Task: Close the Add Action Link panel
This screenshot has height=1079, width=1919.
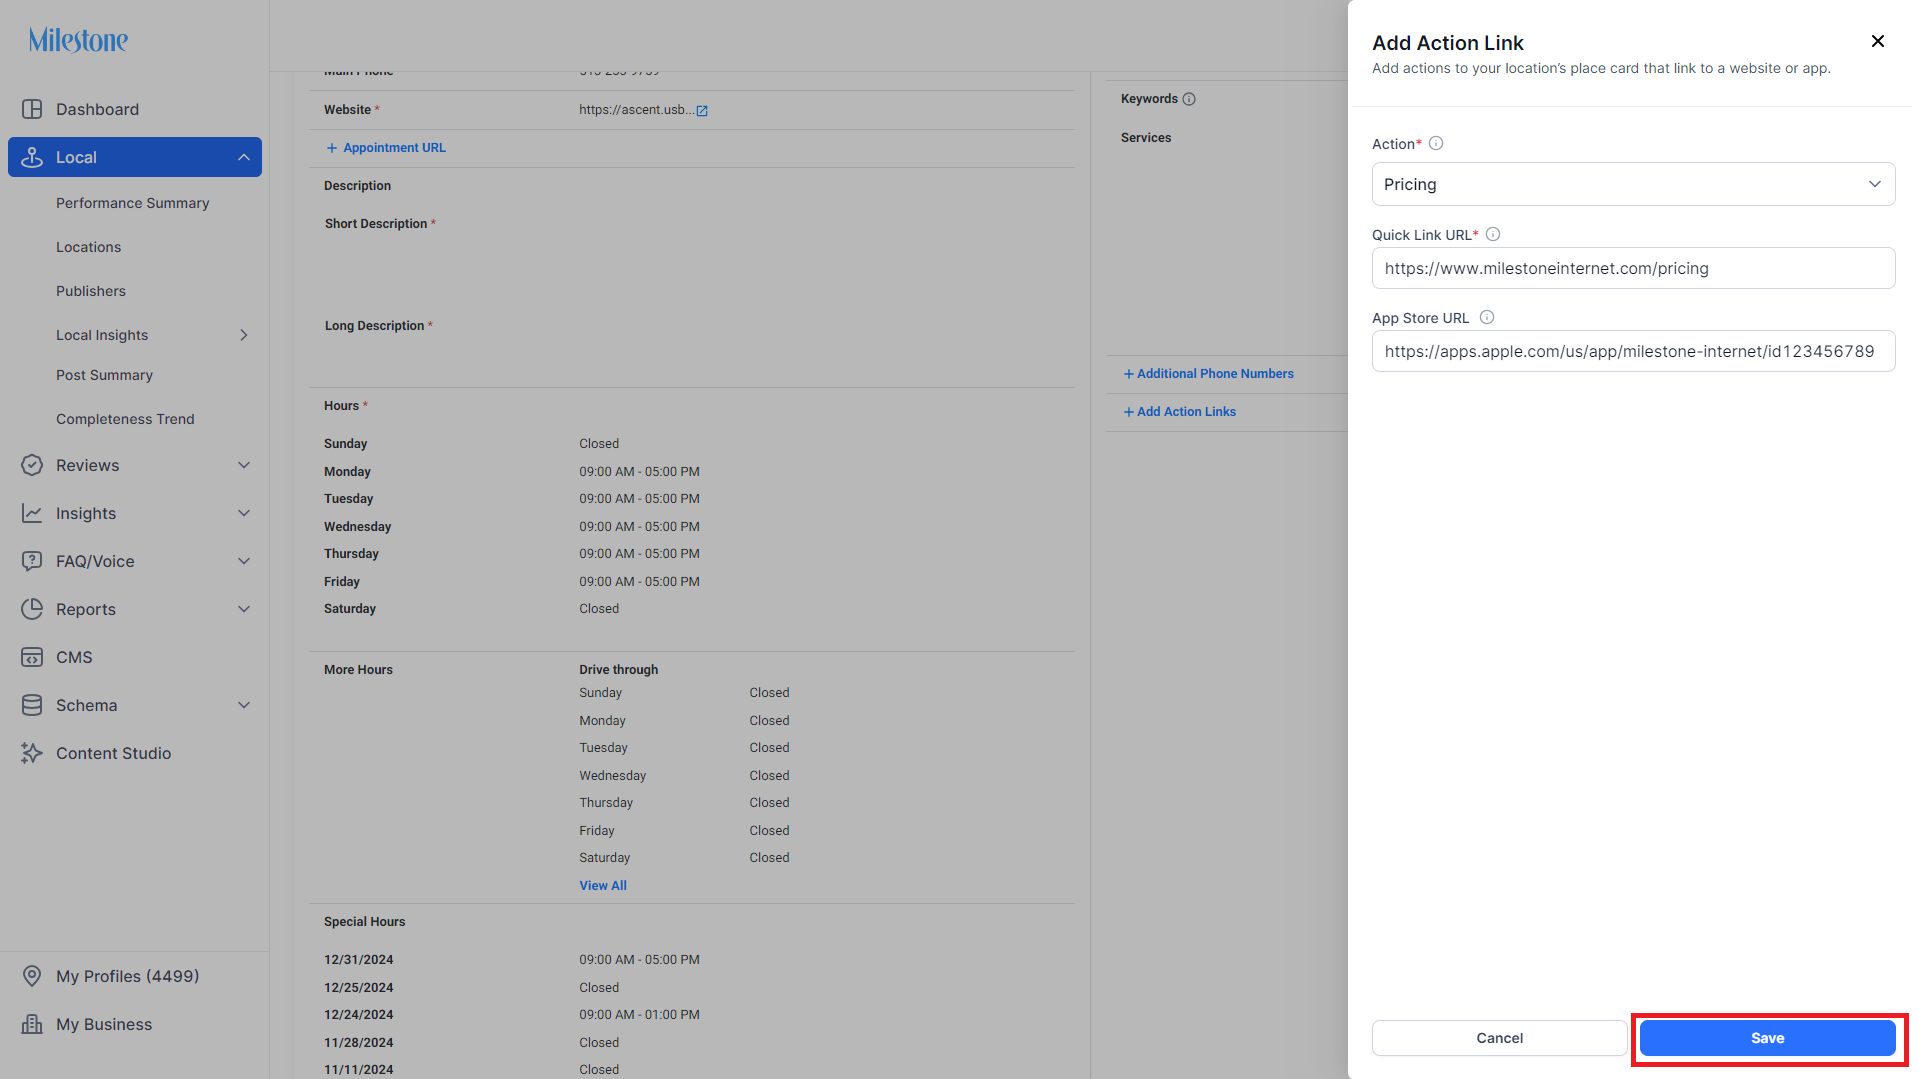Action: coord(1878,41)
